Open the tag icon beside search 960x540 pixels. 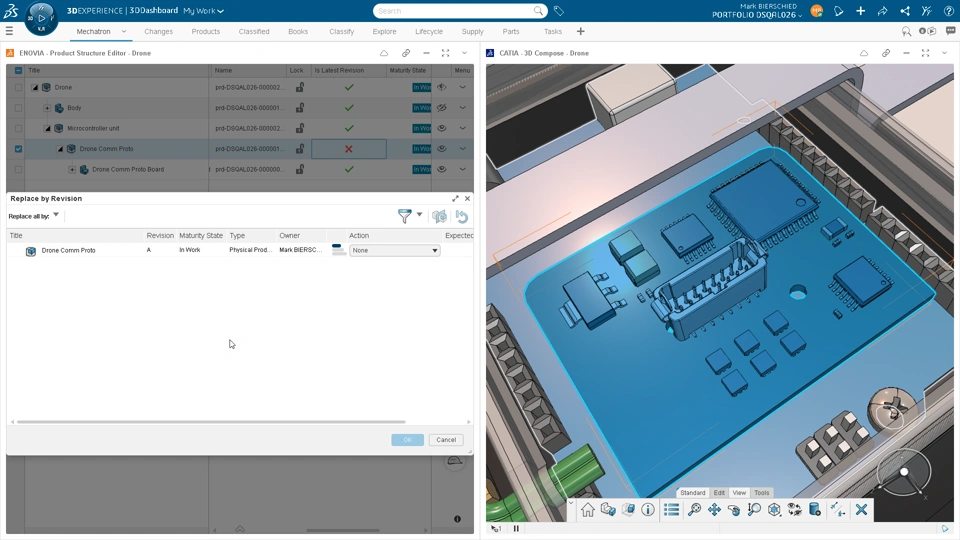558,11
